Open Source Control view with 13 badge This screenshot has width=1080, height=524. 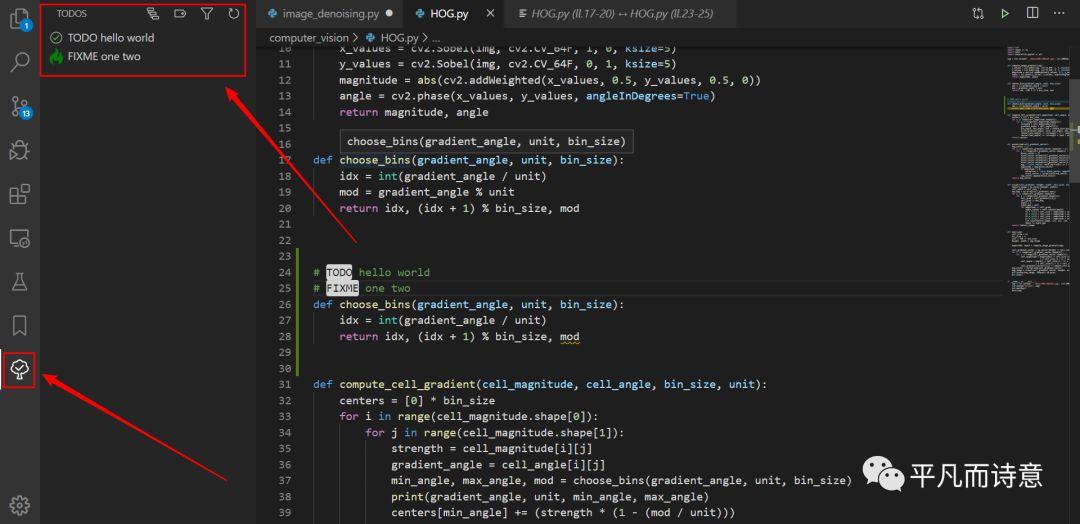click(x=19, y=107)
